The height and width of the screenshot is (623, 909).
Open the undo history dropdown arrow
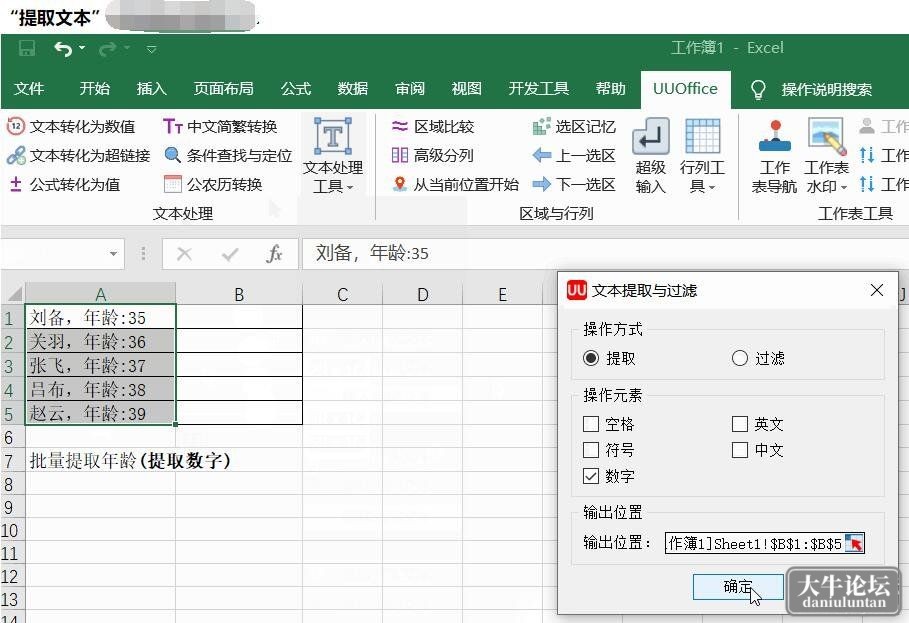pyautogui.click(x=82, y=48)
